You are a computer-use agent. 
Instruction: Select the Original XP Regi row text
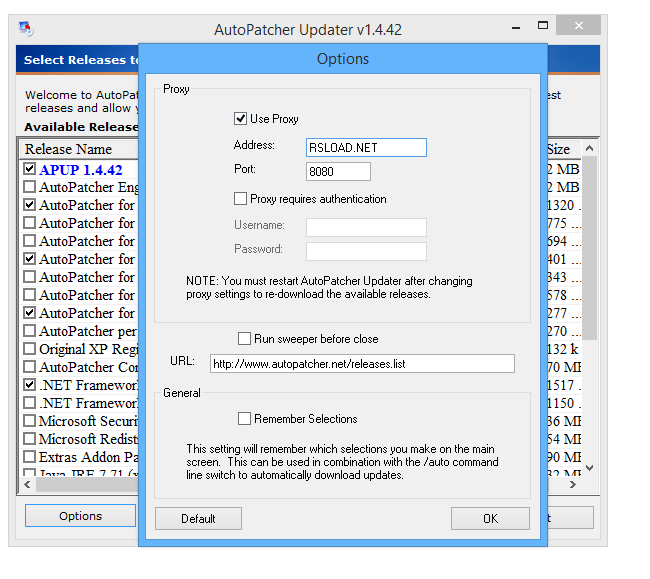89,349
